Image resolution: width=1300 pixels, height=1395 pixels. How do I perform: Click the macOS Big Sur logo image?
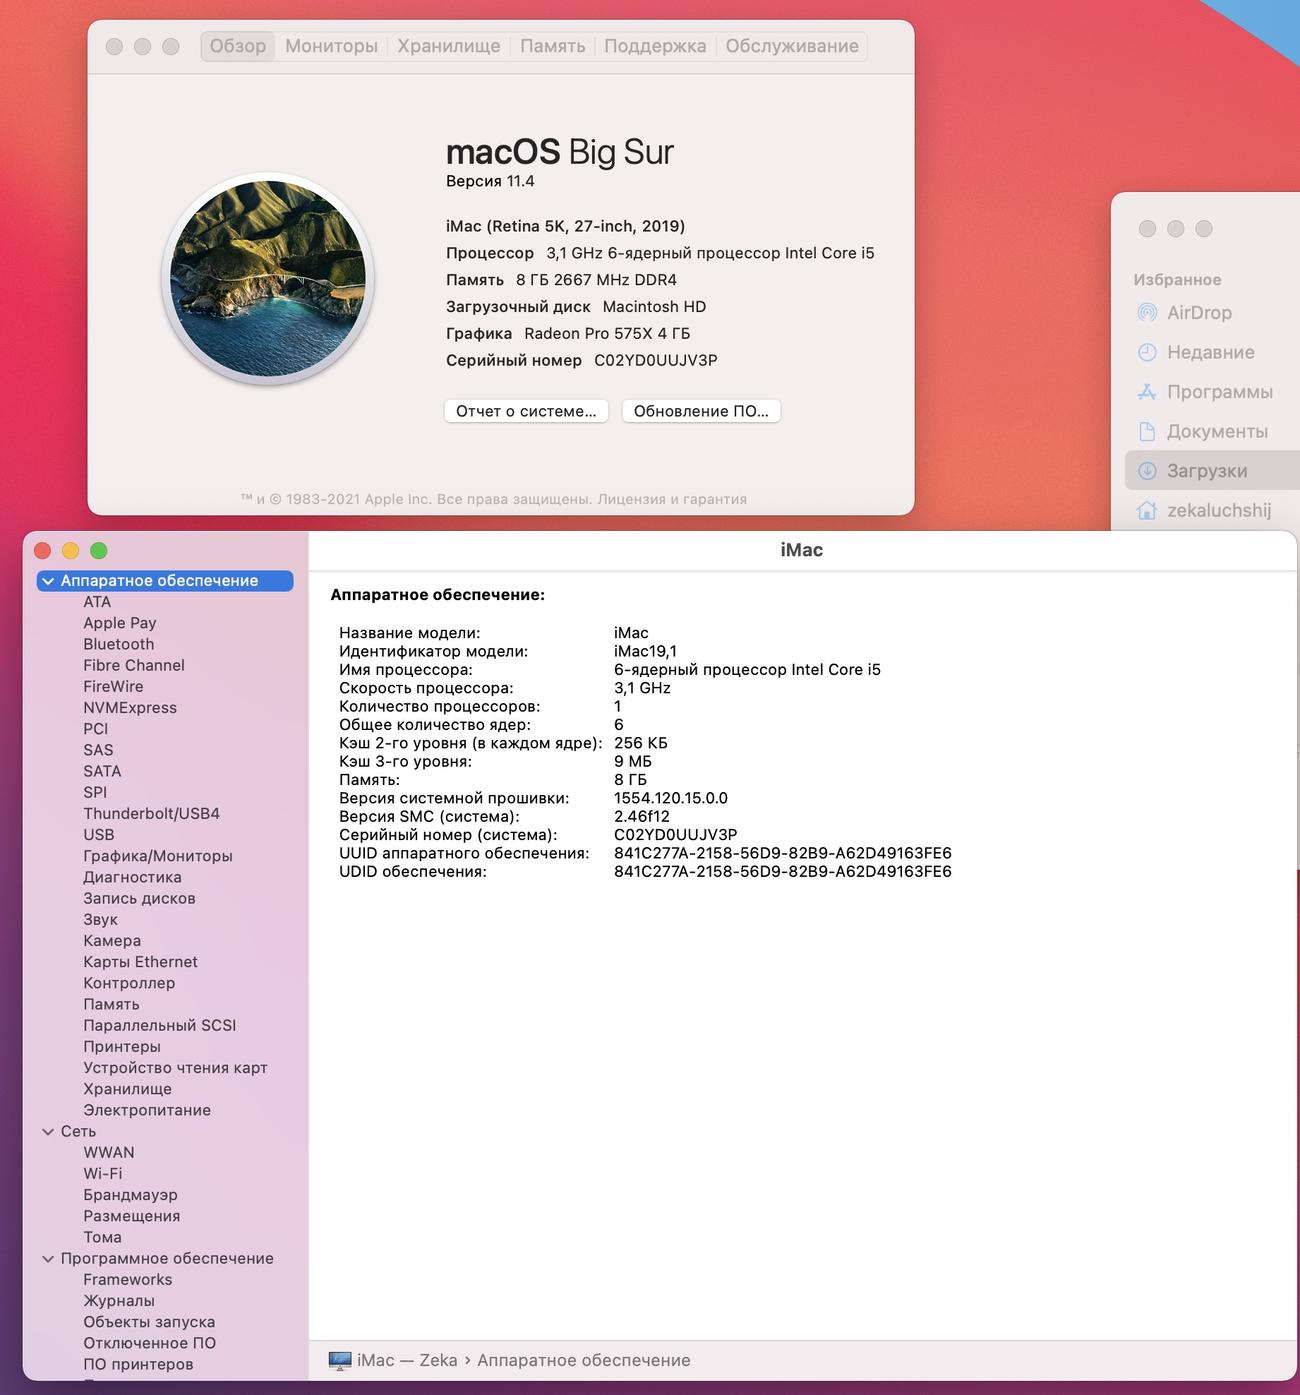(x=268, y=279)
